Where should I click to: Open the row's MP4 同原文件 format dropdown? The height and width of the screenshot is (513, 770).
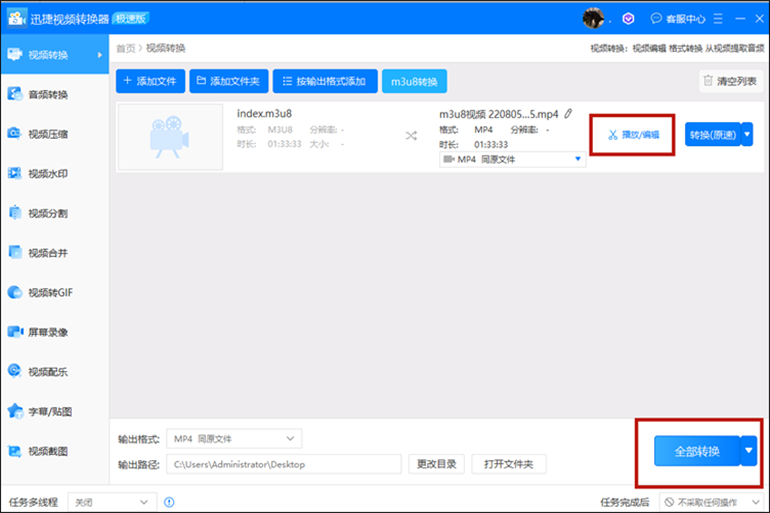click(x=512, y=159)
